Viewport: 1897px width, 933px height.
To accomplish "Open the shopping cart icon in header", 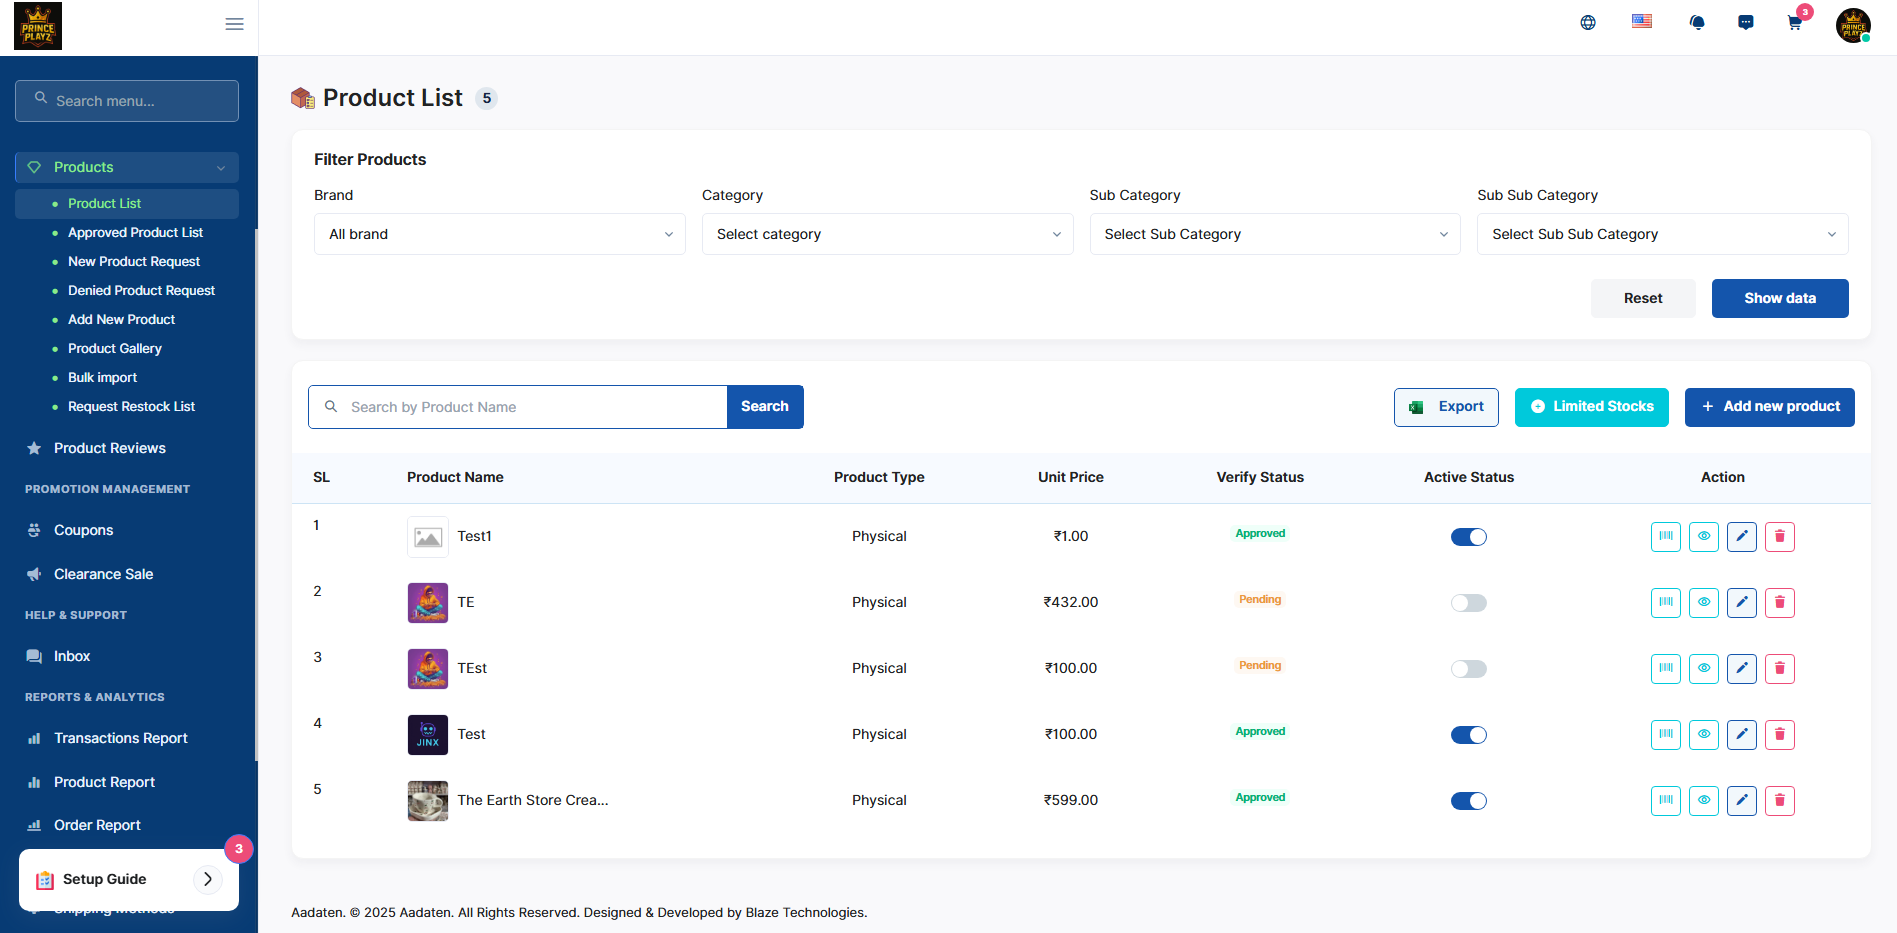I will click(x=1795, y=23).
